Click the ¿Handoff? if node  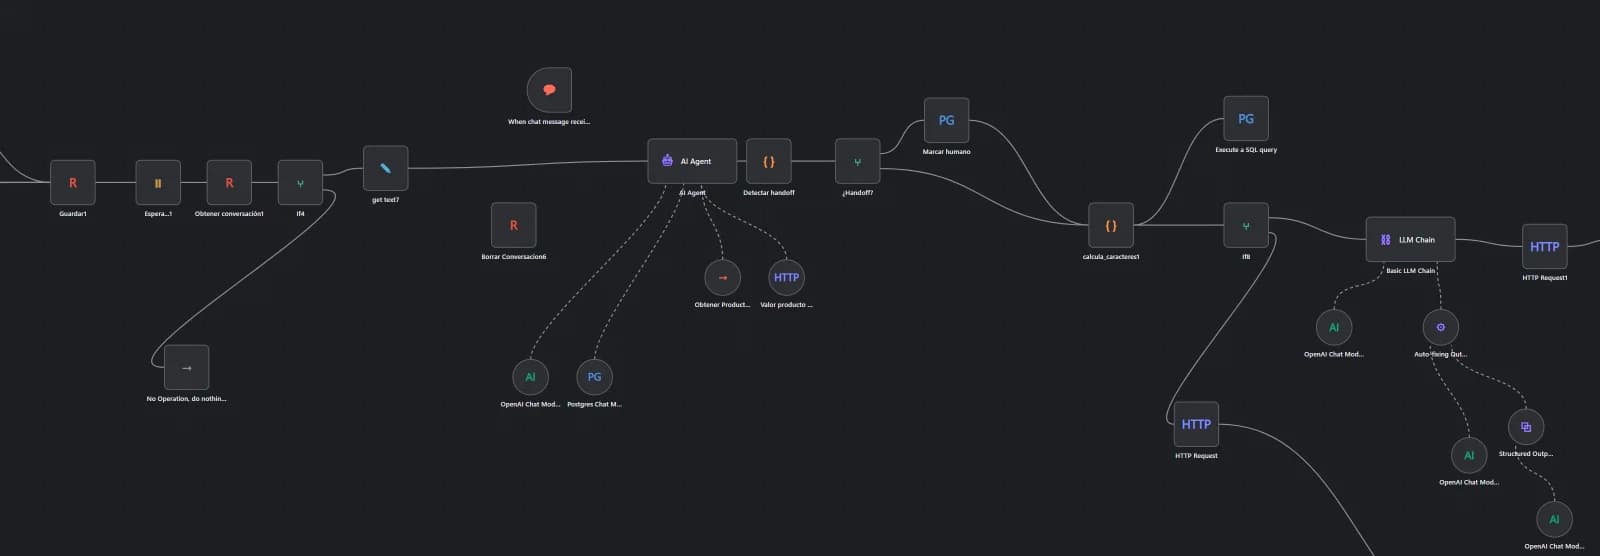[x=857, y=161]
